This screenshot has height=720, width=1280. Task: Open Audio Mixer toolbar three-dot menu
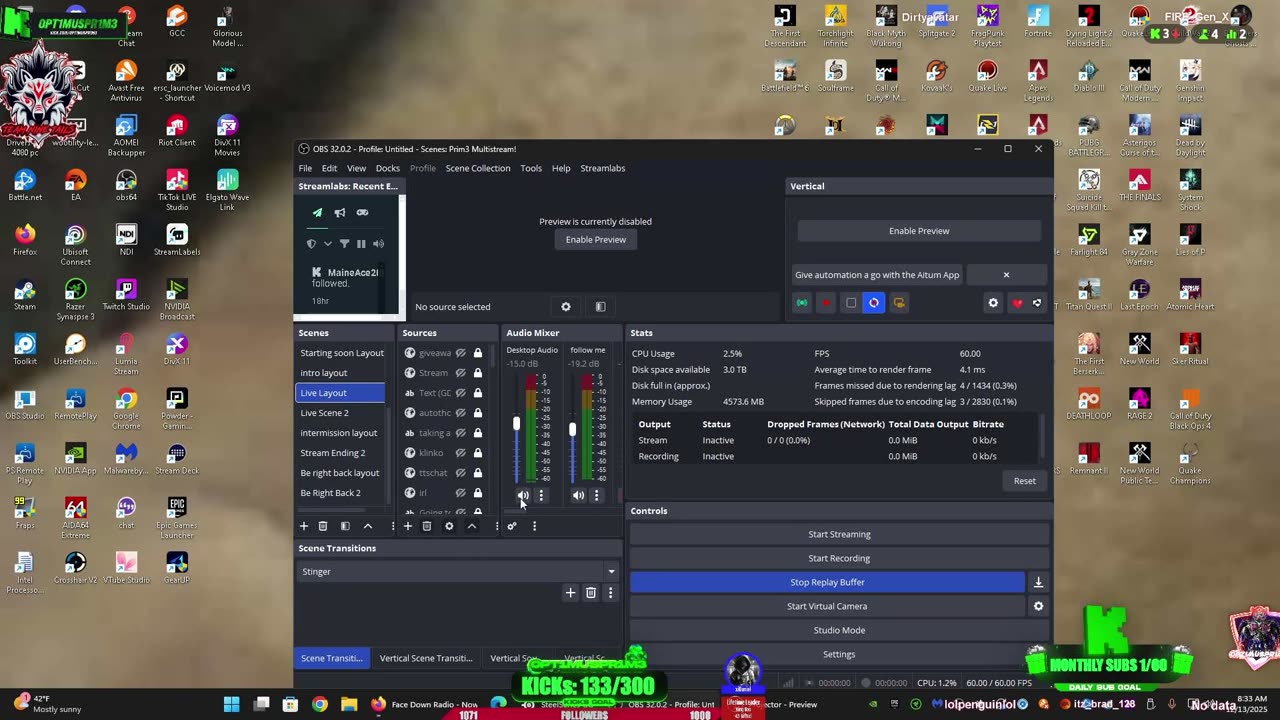[x=534, y=526]
